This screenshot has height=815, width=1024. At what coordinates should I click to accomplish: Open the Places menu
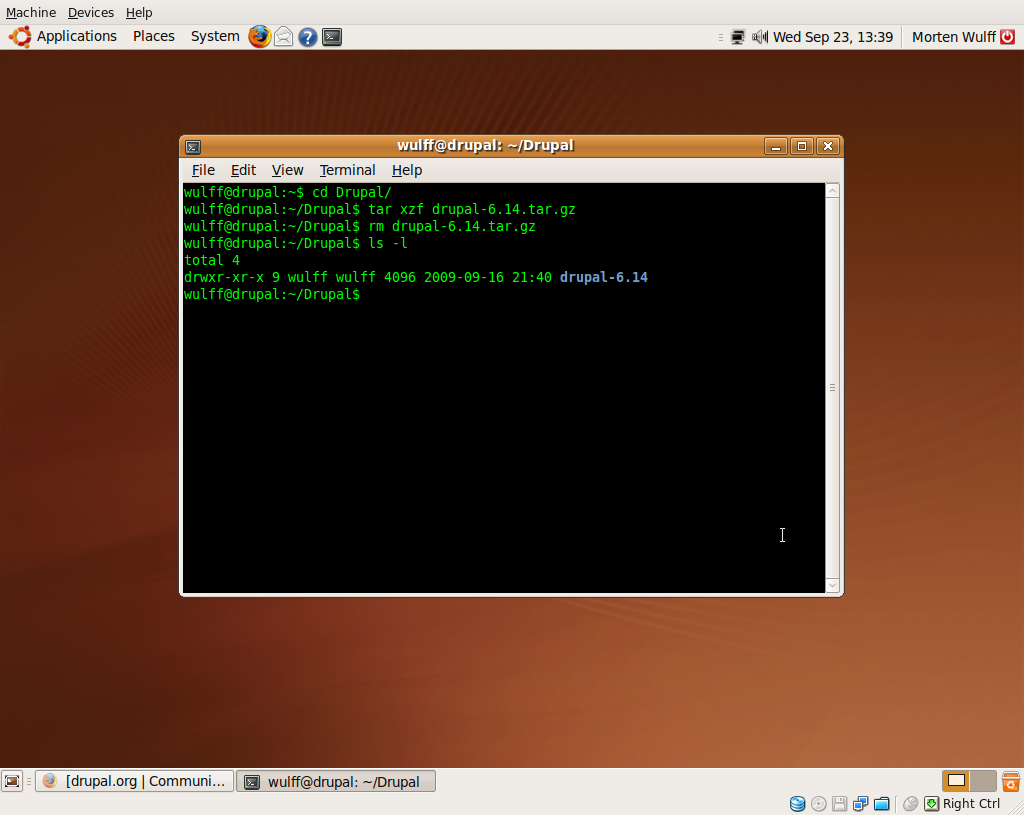pyautogui.click(x=153, y=36)
